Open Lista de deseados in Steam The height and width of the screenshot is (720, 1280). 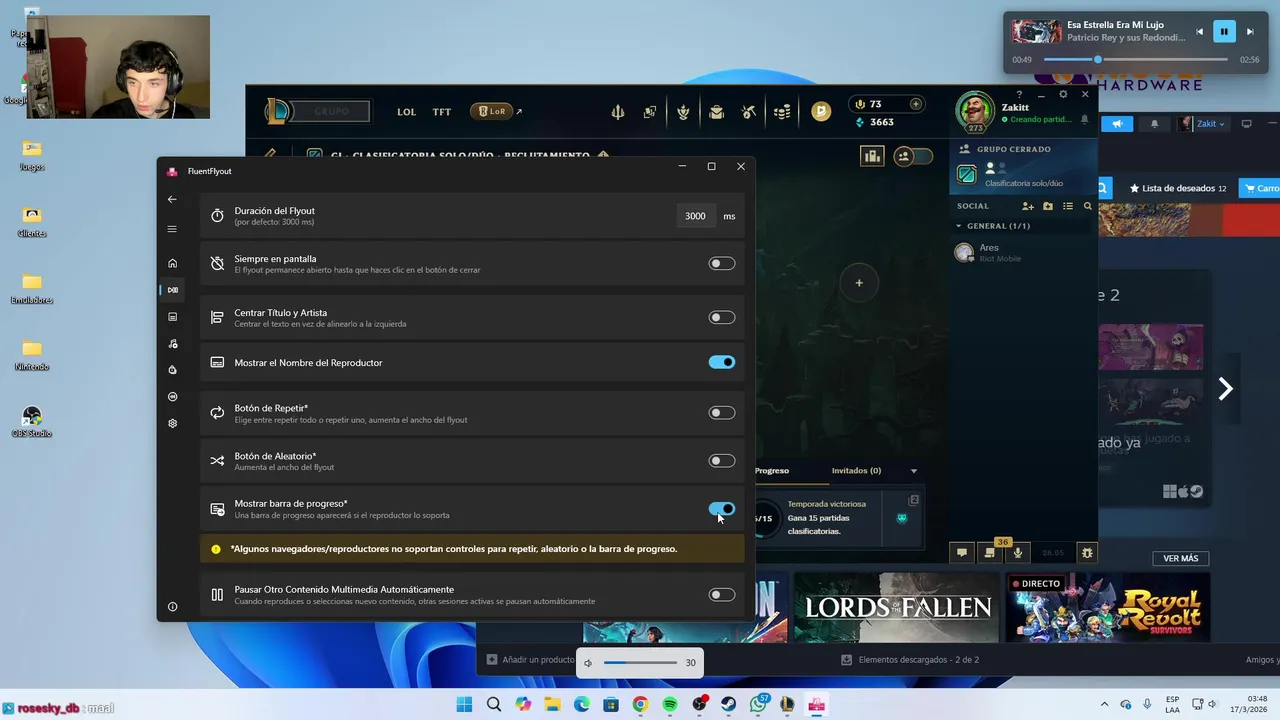coord(1178,188)
